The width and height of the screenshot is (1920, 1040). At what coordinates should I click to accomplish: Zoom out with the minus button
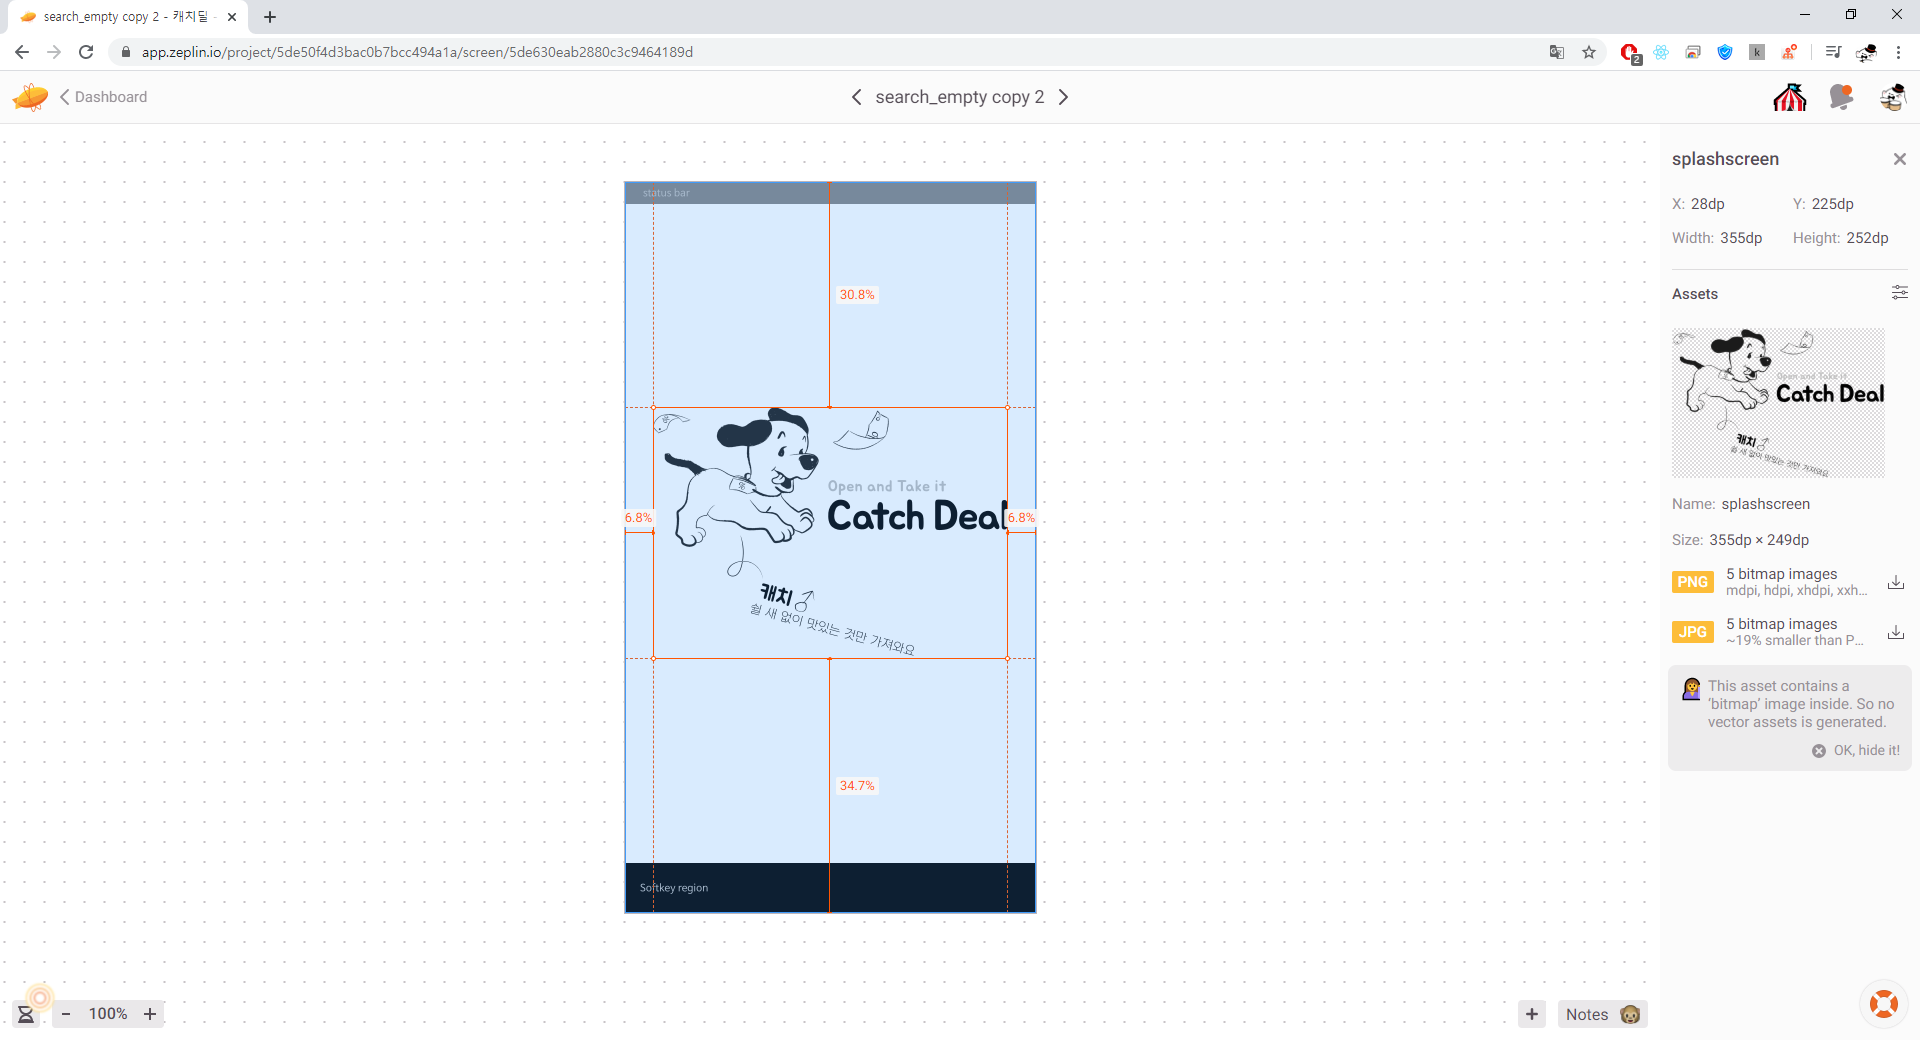pos(66,1014)
